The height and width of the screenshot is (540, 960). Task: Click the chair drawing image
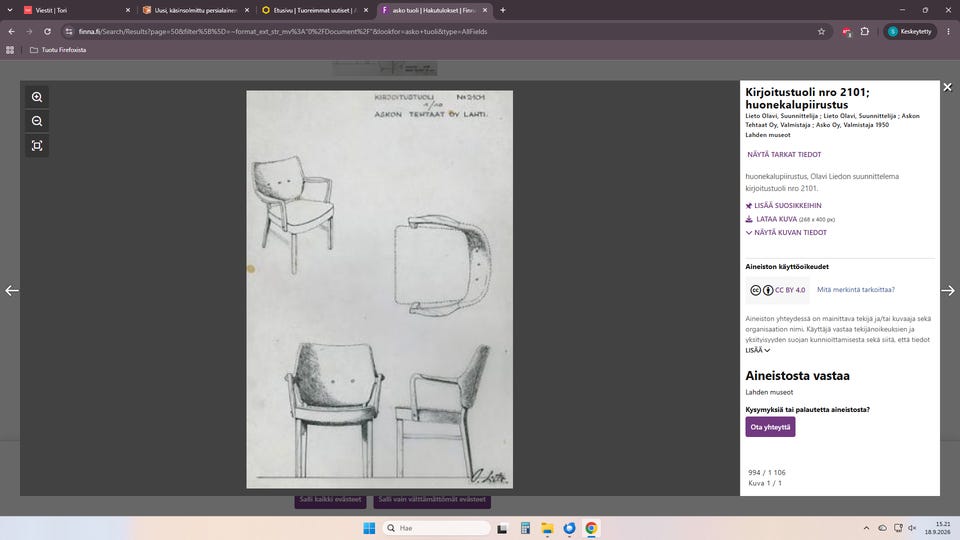pos(380,290)
